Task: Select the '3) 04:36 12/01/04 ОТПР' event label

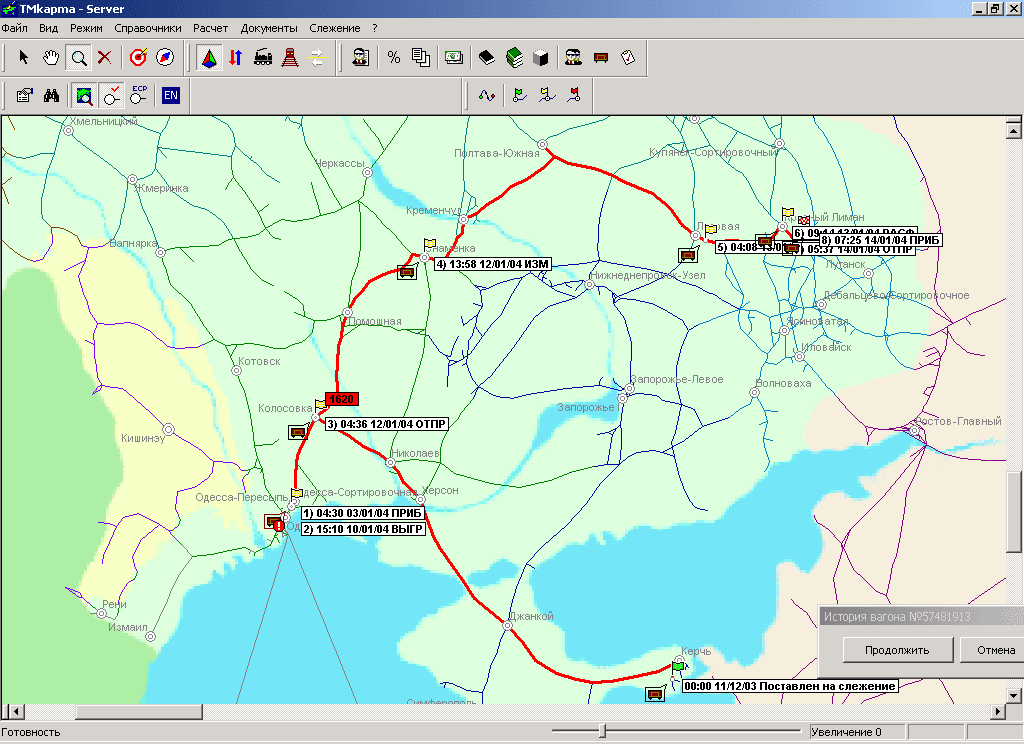Action: pos(387,424)
